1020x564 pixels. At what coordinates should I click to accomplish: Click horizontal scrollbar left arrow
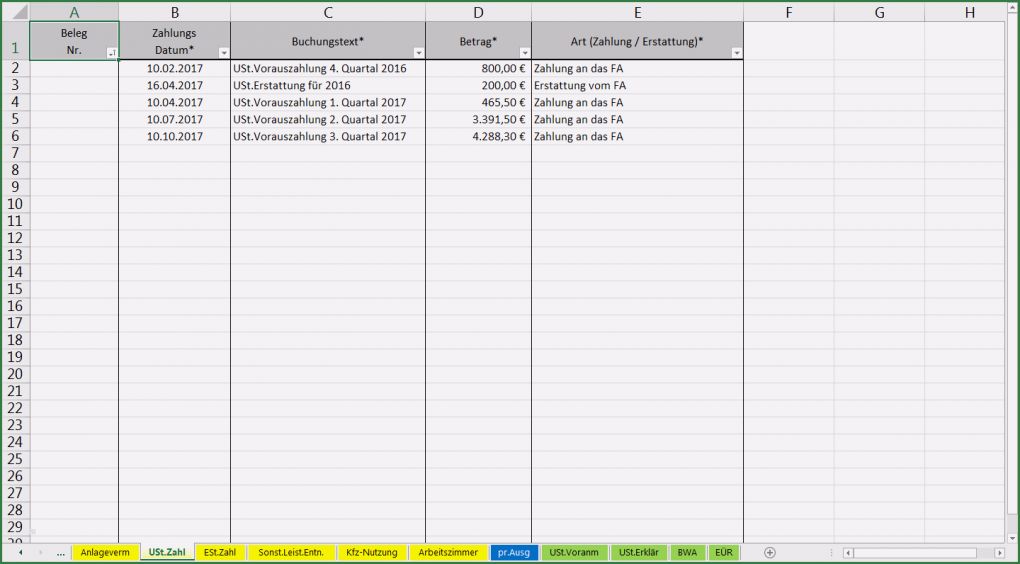[x=848, y=553]
